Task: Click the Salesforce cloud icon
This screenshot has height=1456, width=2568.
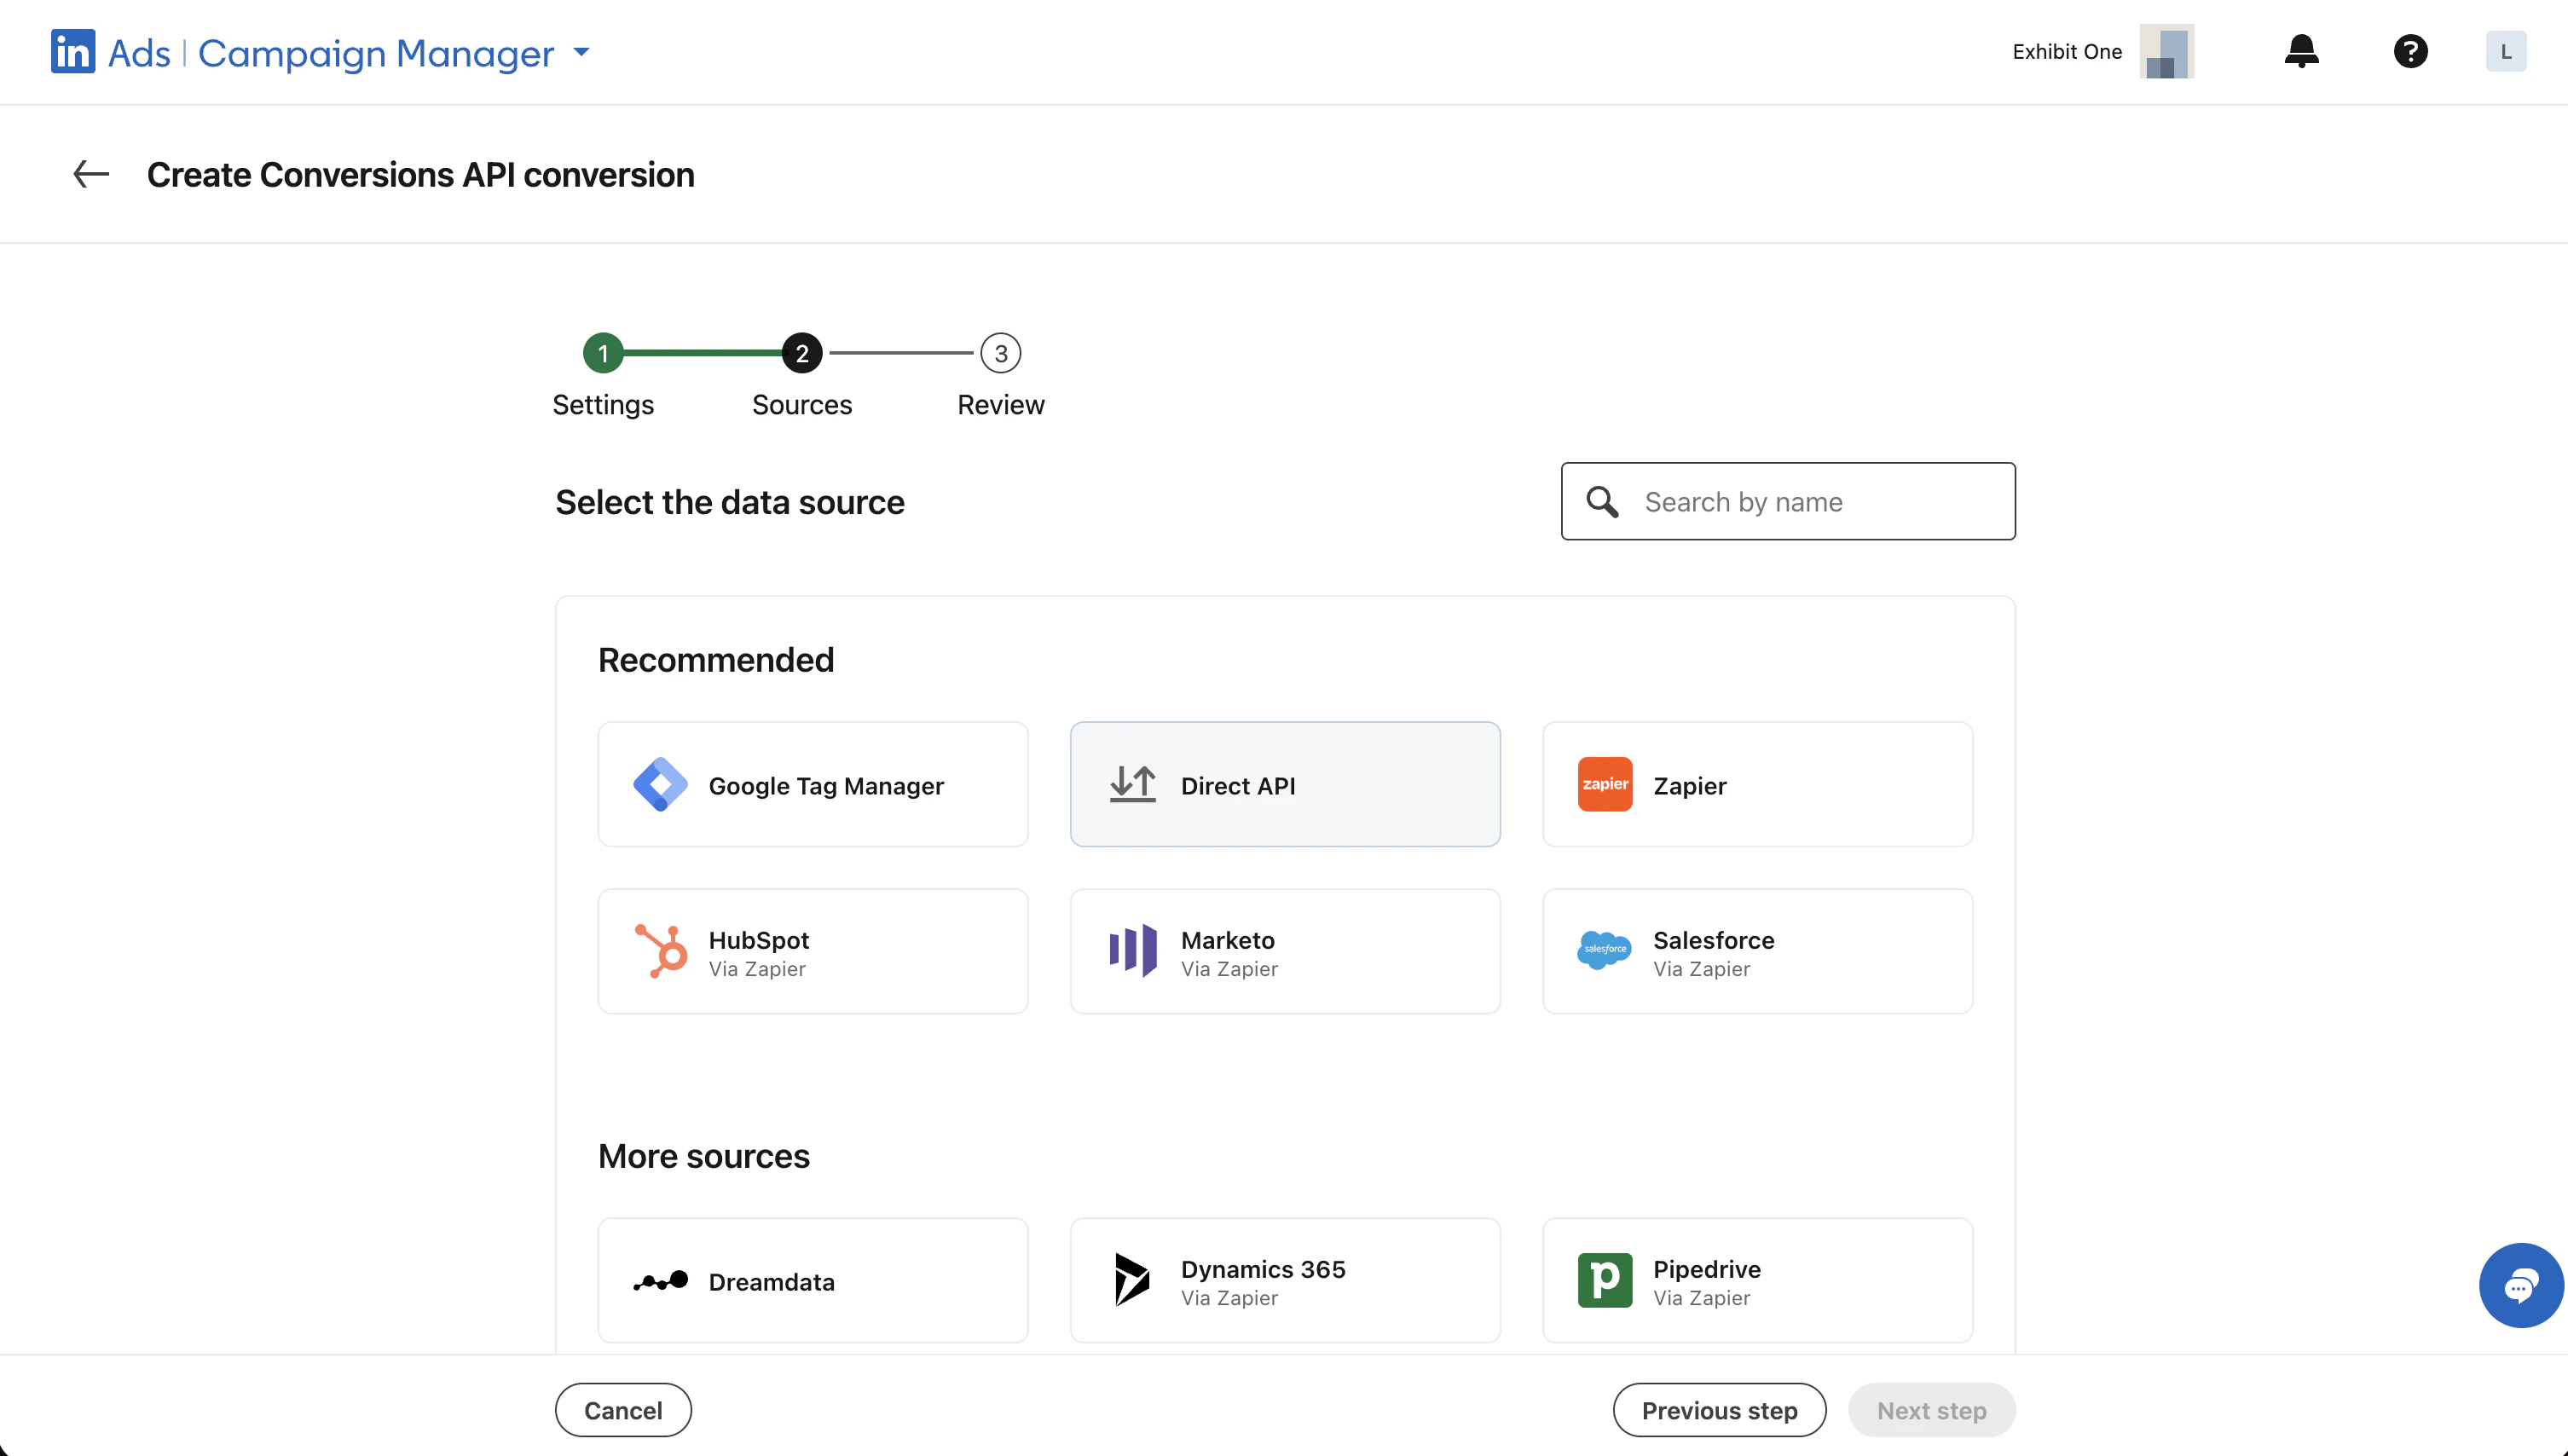Action: [x=1604, y=950]
